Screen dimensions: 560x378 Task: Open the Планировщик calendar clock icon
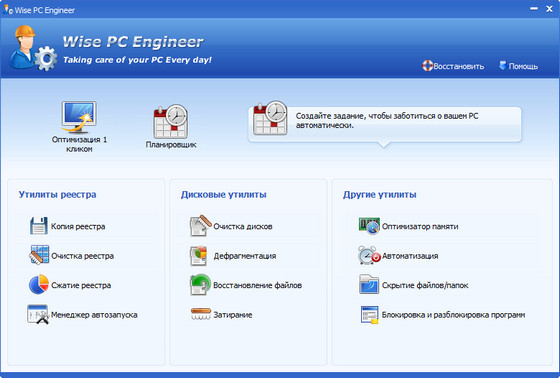coord(171,121)
